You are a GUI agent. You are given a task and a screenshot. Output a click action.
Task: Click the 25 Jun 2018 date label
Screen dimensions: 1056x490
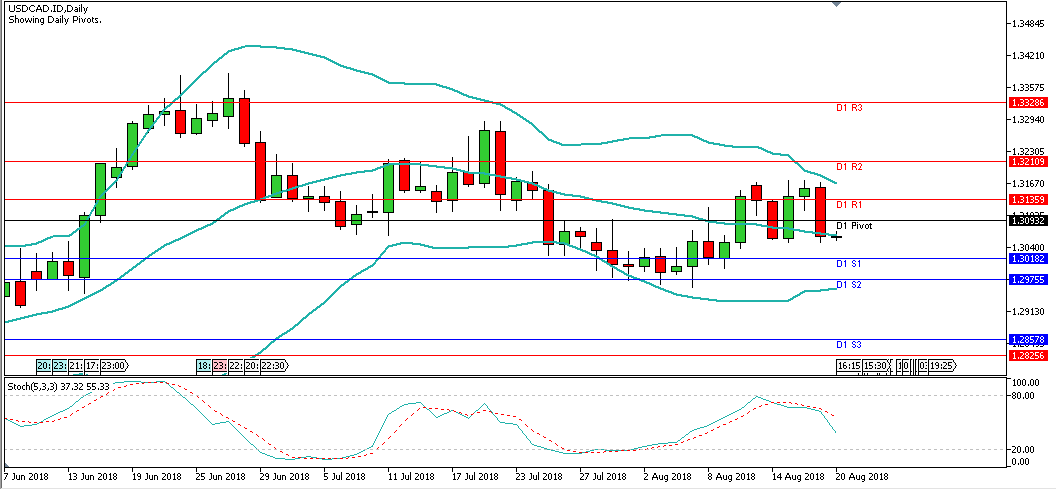point(218,477)
